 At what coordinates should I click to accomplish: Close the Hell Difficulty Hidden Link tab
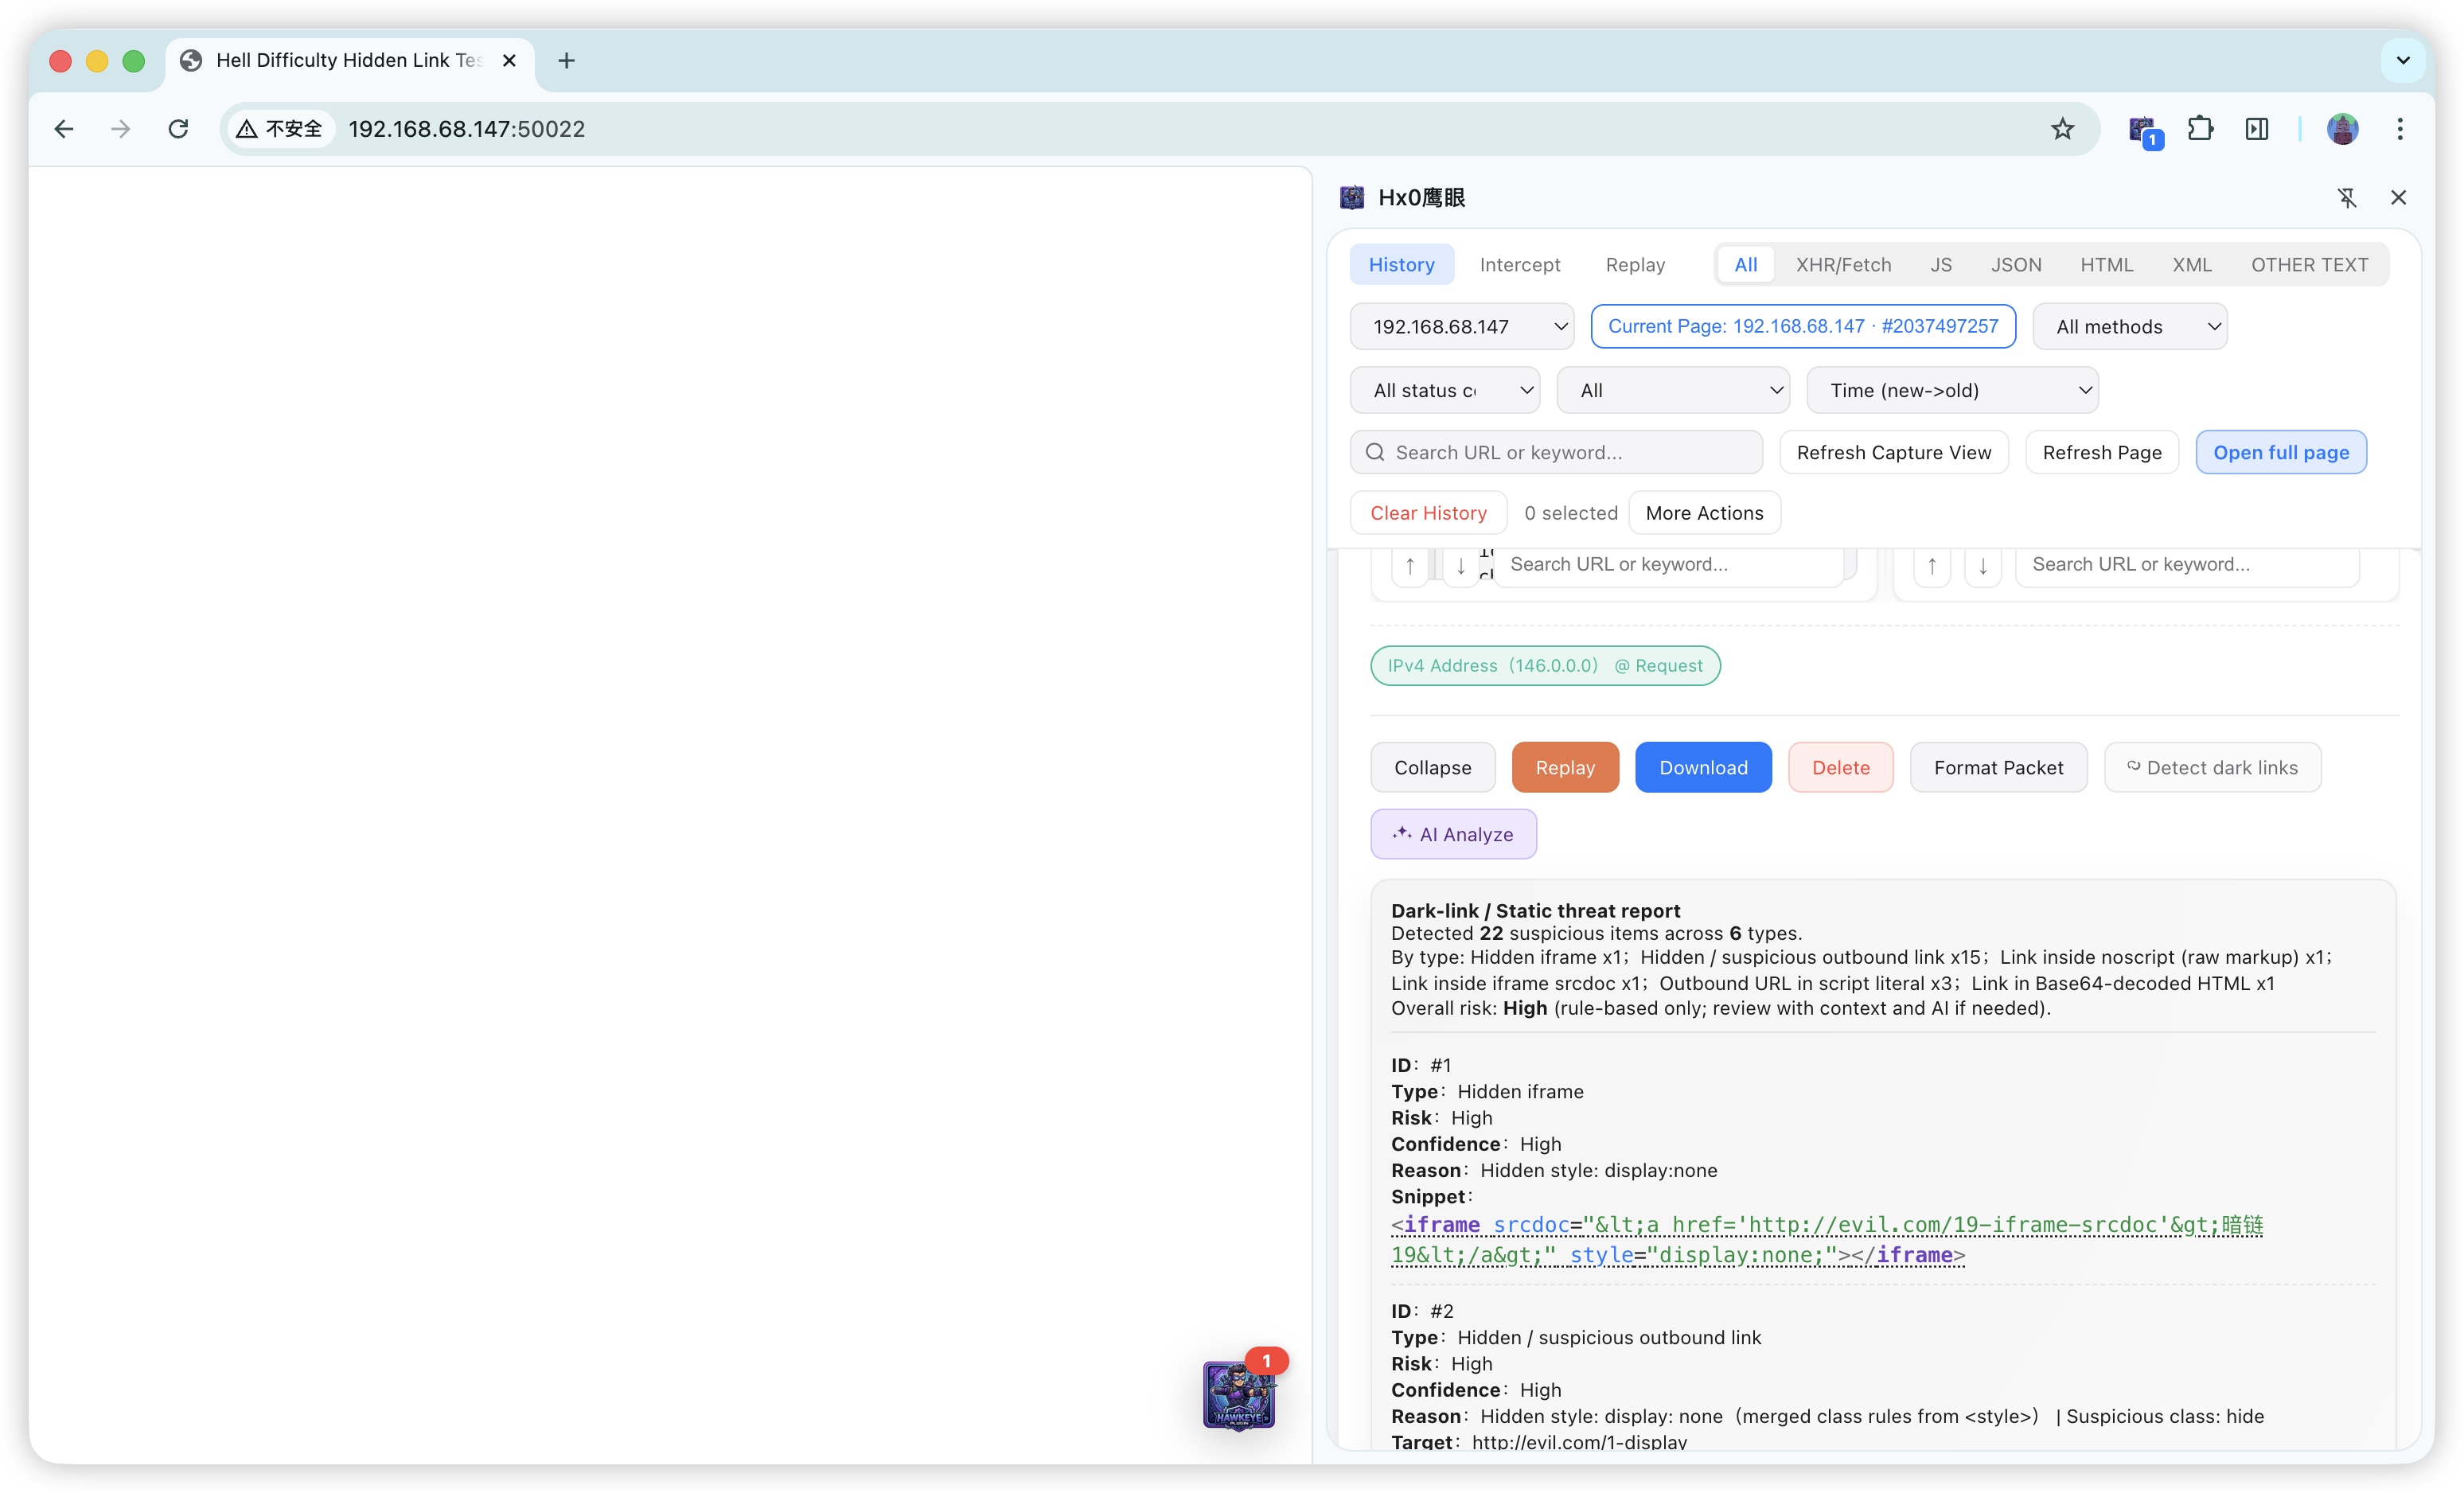pos(509,61)
